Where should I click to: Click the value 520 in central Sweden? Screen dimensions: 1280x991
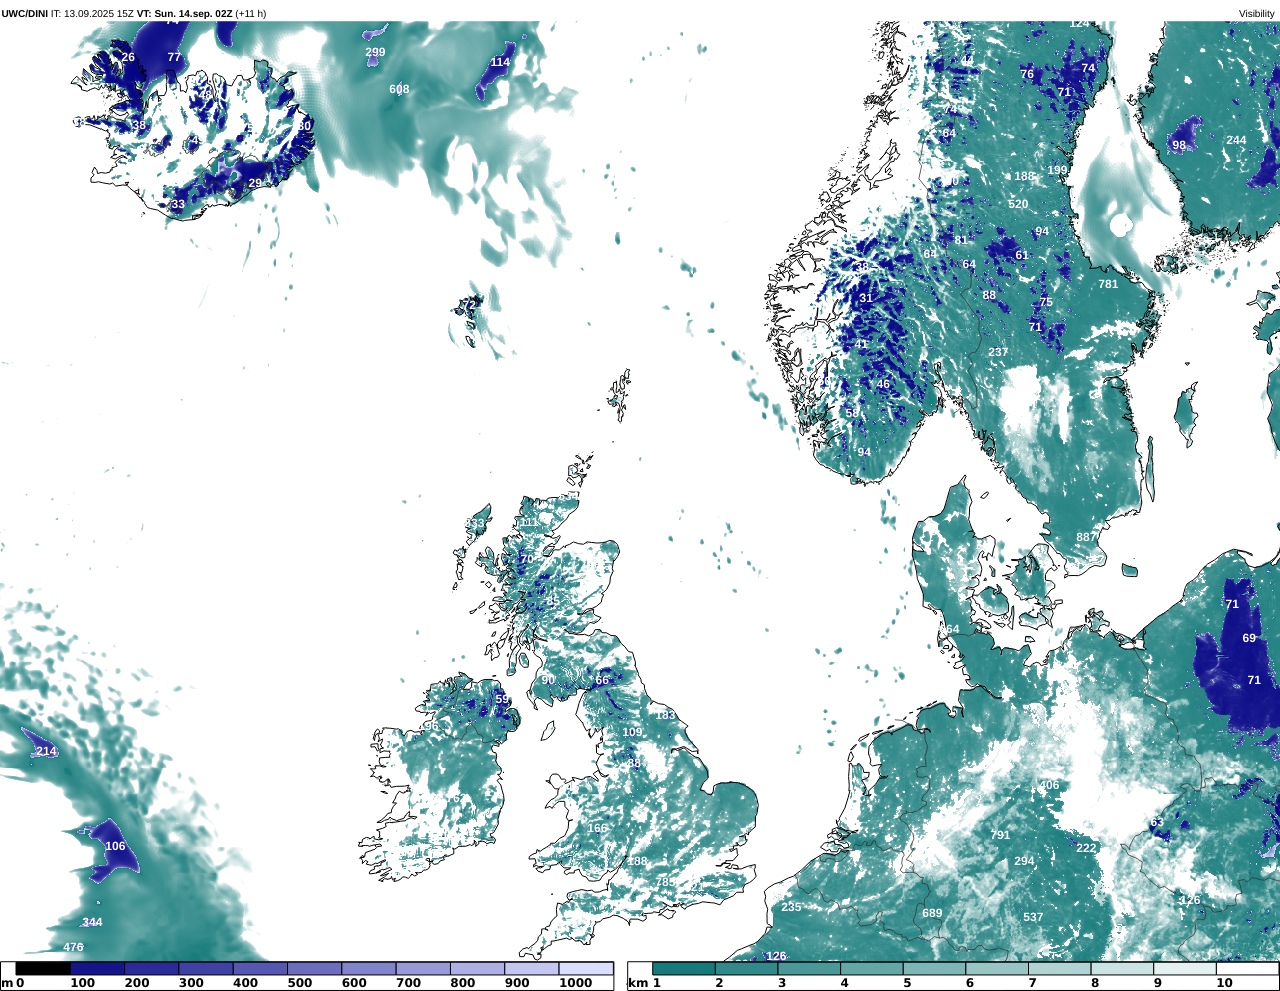click(x=1018, y=205)
